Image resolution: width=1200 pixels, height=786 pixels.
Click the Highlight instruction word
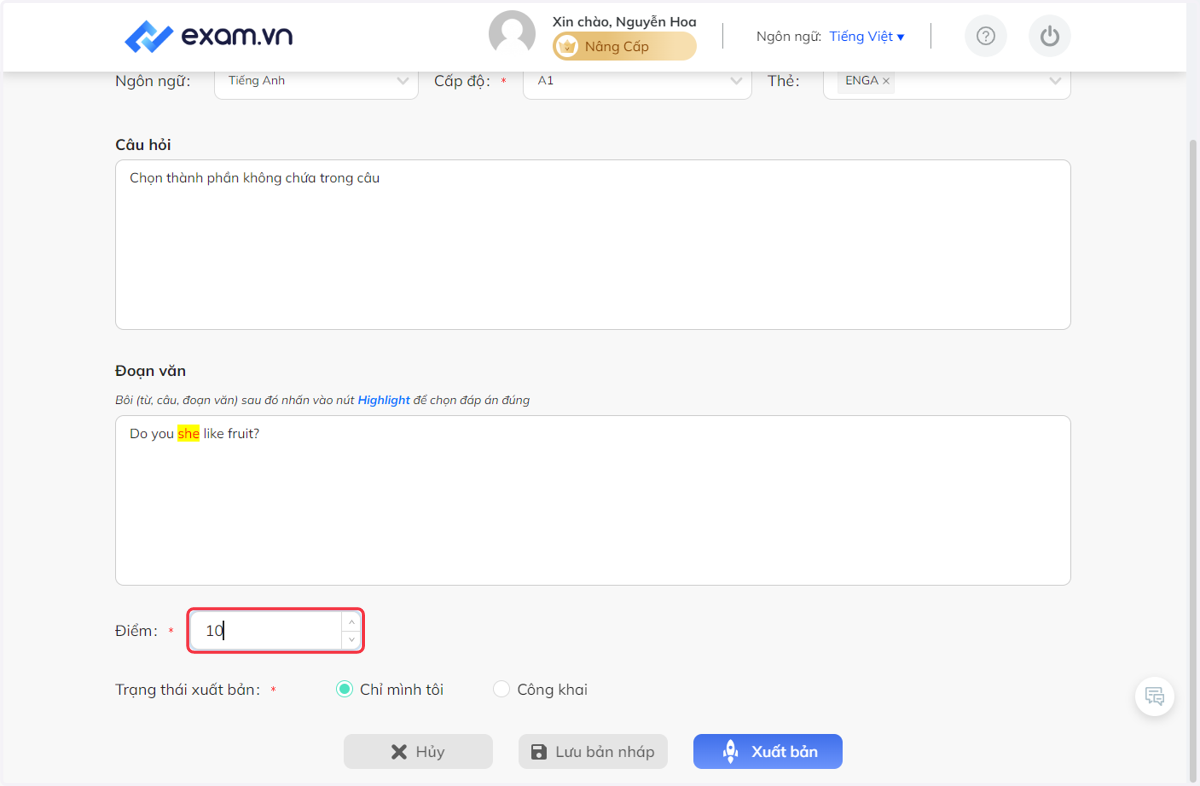[x=384, y=400]
